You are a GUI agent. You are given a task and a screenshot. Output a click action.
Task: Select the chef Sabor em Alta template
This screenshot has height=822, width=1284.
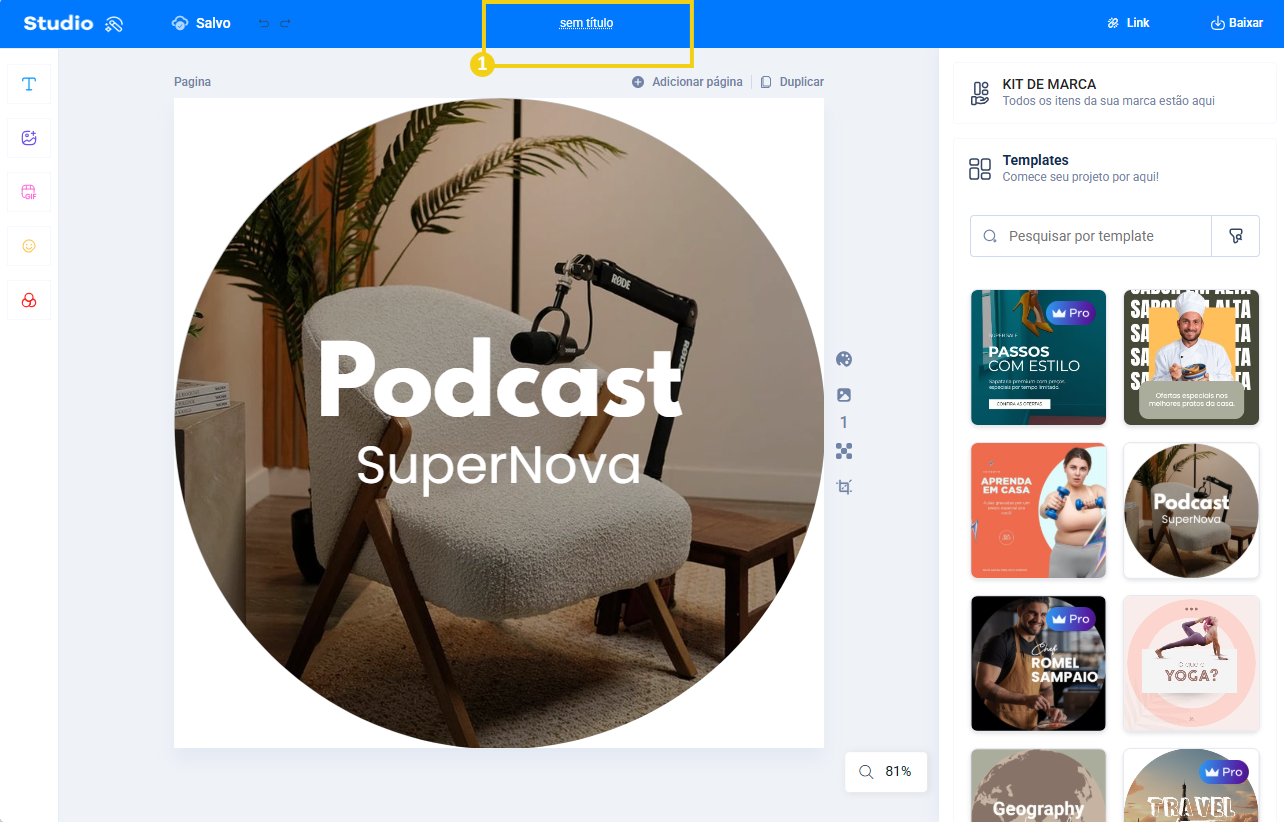(x=1191, y=358)
